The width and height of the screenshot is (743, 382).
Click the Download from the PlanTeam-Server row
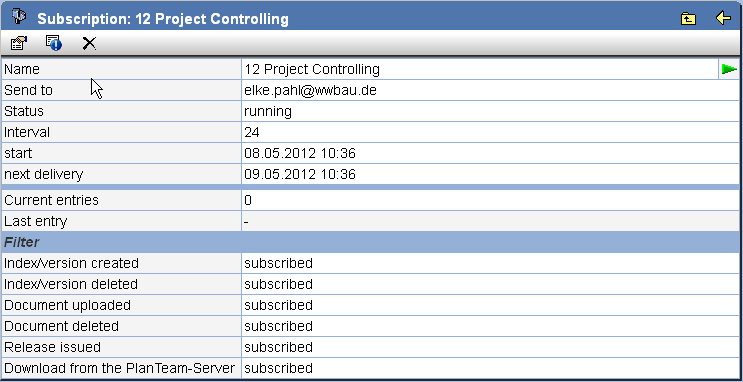point(372,368)
